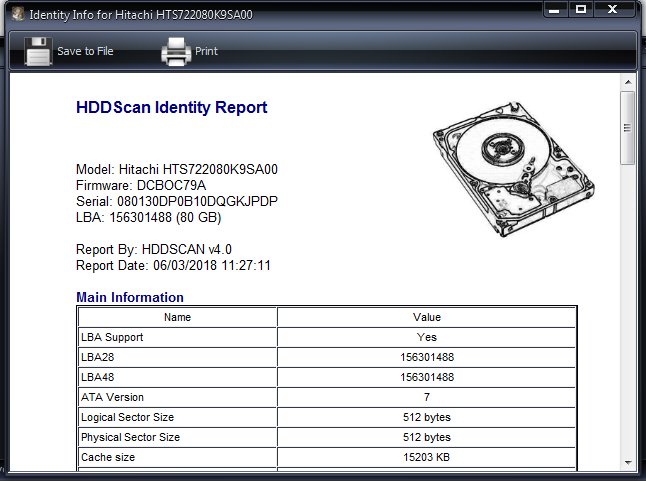The image size is (646, 481).
Task: Click the Print printer icon
Action: coord(176,51)
